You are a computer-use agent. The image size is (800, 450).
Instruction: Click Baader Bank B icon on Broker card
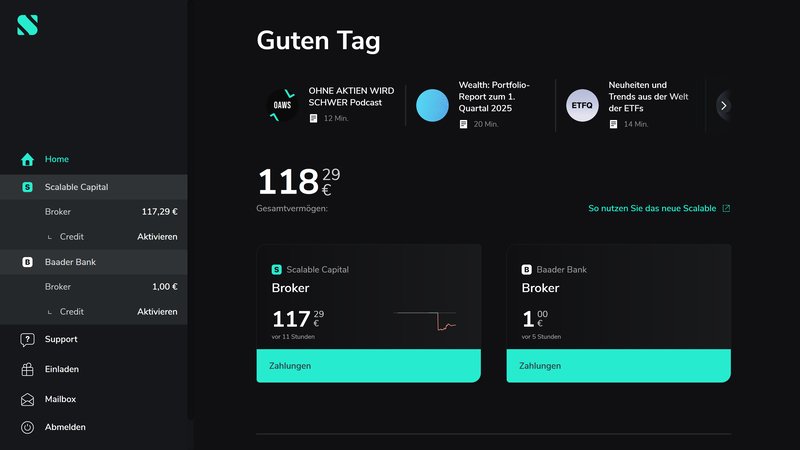tap(527, 269)
